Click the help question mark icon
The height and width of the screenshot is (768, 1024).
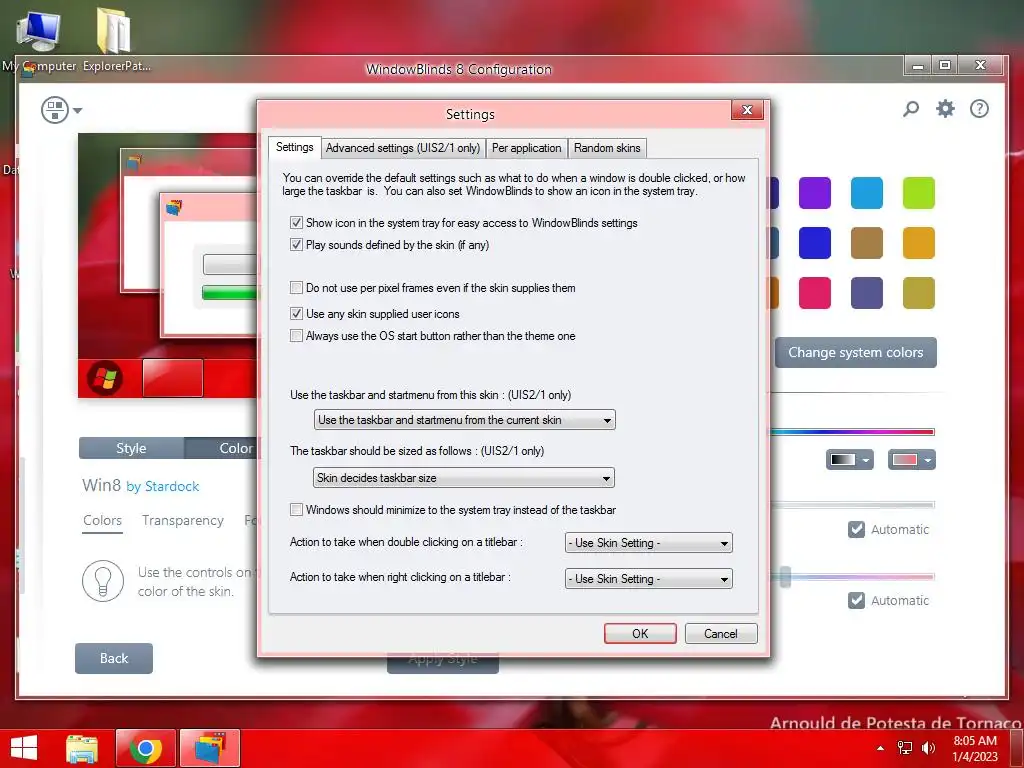[979, 108]
